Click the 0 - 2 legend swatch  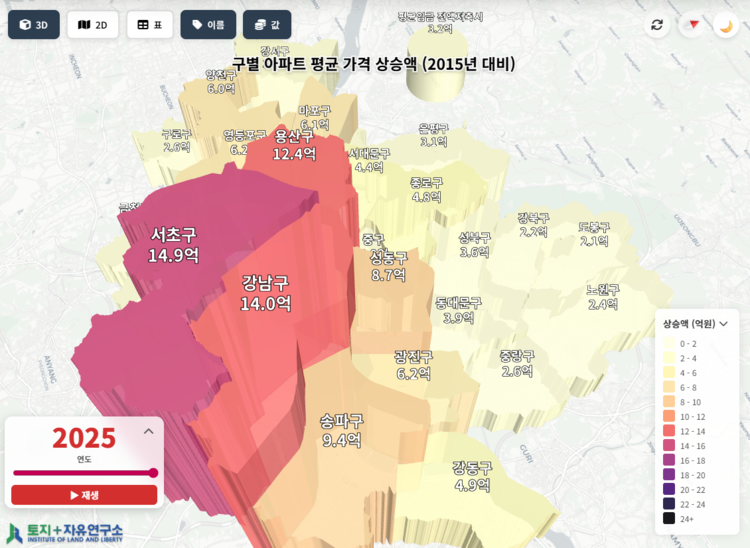point(668,343)
